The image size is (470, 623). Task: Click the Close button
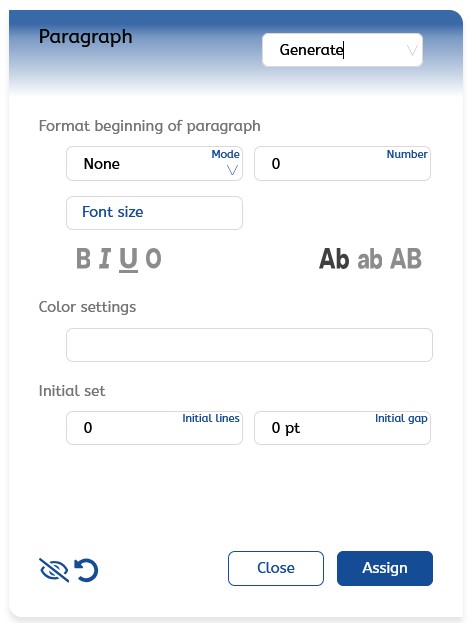point(276,568)
